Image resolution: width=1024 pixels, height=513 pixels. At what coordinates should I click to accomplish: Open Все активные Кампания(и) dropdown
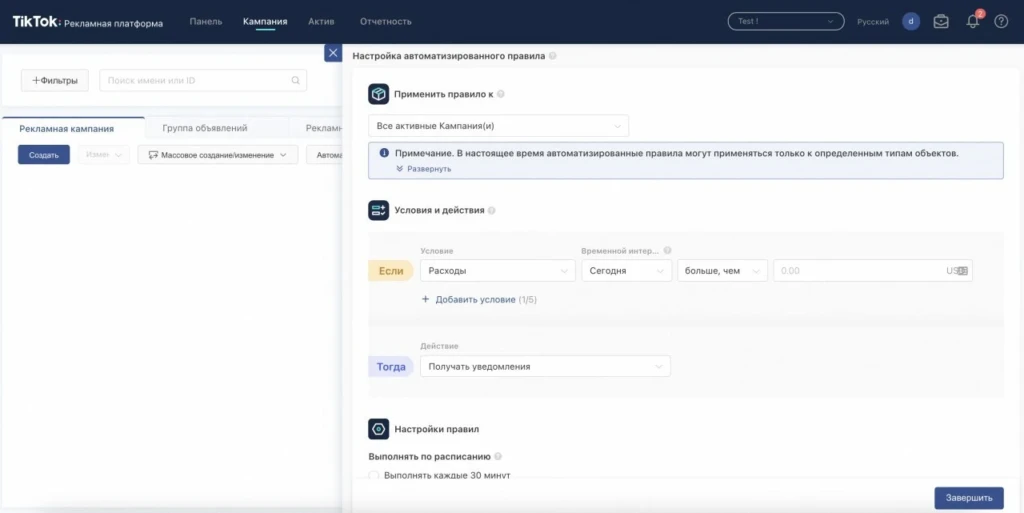[498, 126]
